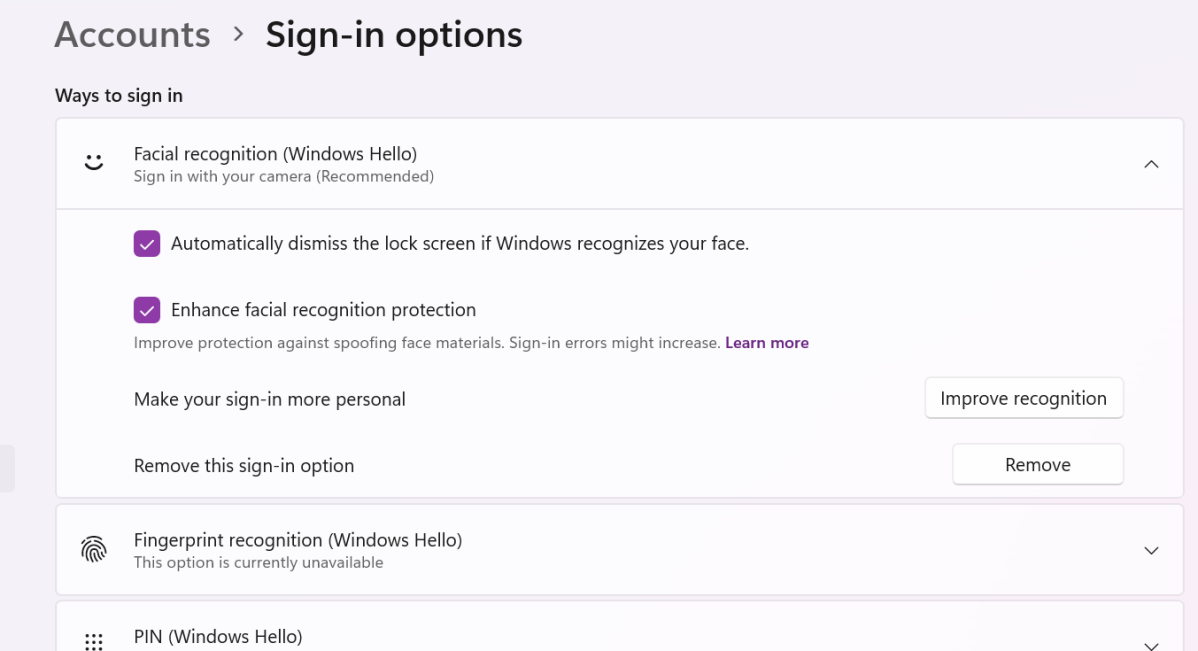The image size is (1198, 651).
Task: Expand the PIN (Windows Hello) chevron
Action: (1151, 645)
